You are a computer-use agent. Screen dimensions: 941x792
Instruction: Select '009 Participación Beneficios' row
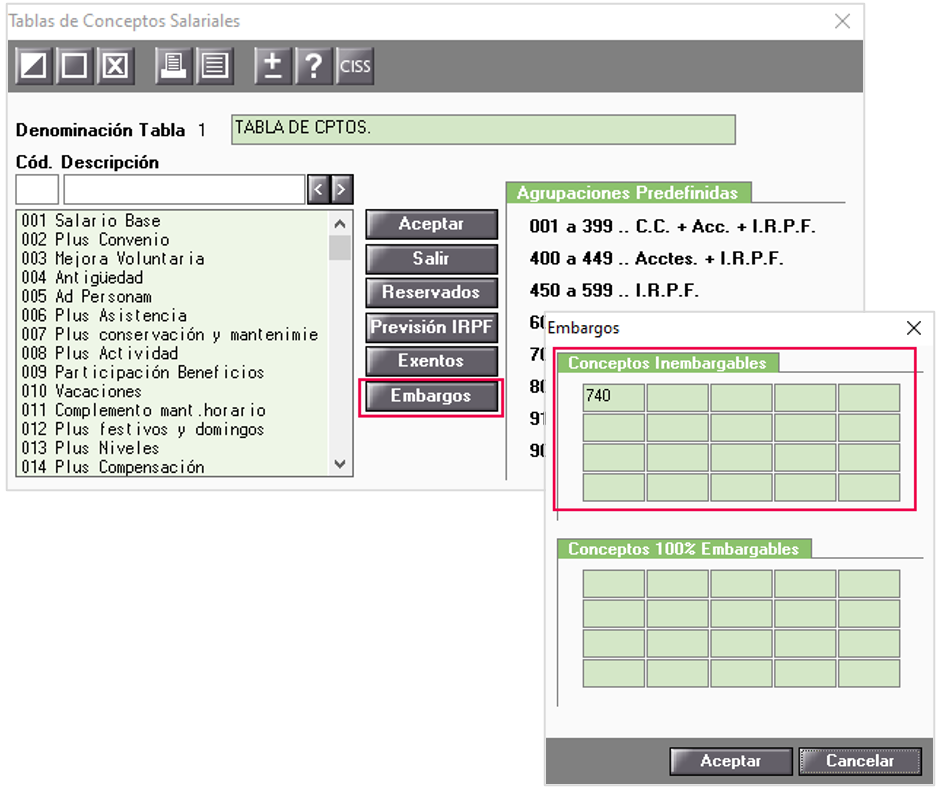[x=172, y=373]
